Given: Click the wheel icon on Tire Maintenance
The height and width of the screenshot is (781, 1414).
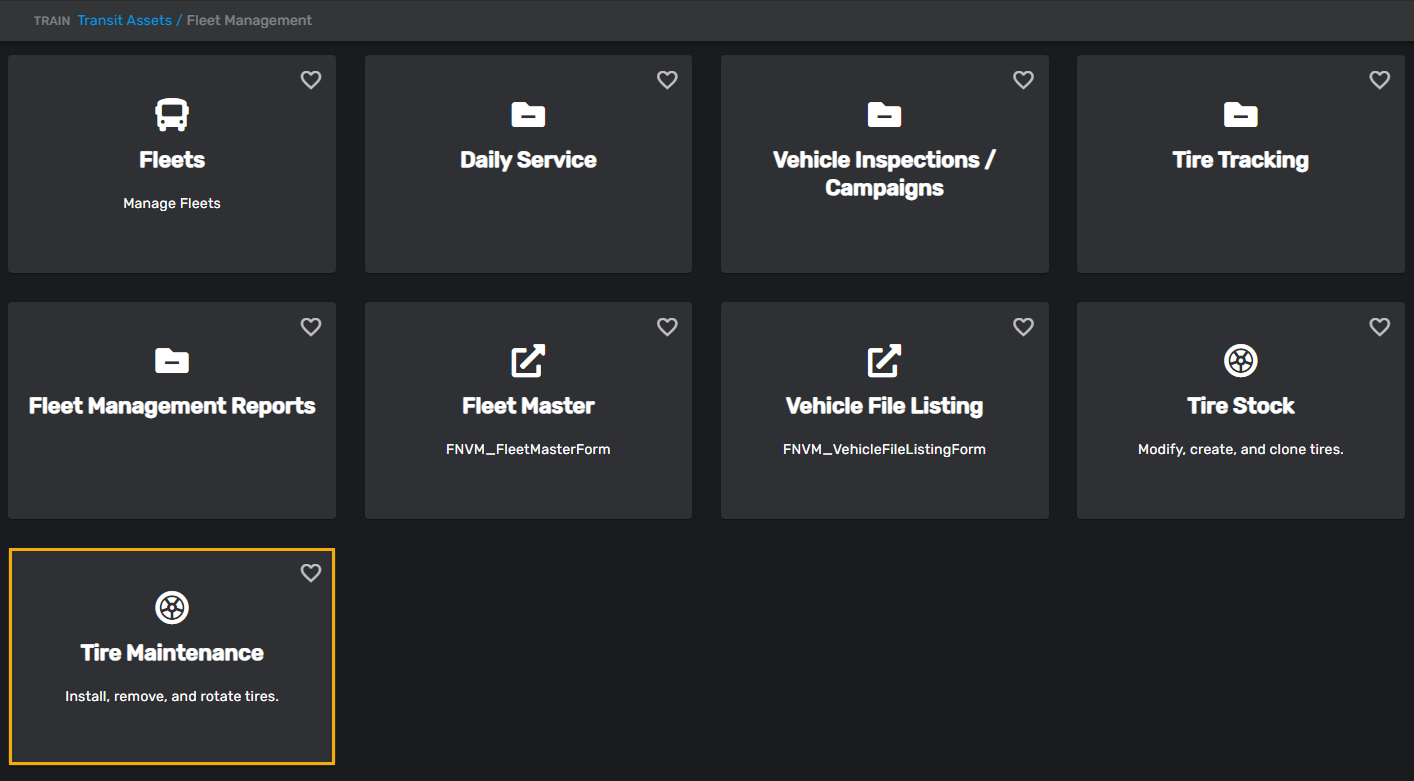Looking at the screenshot, I should pos(172,607).
